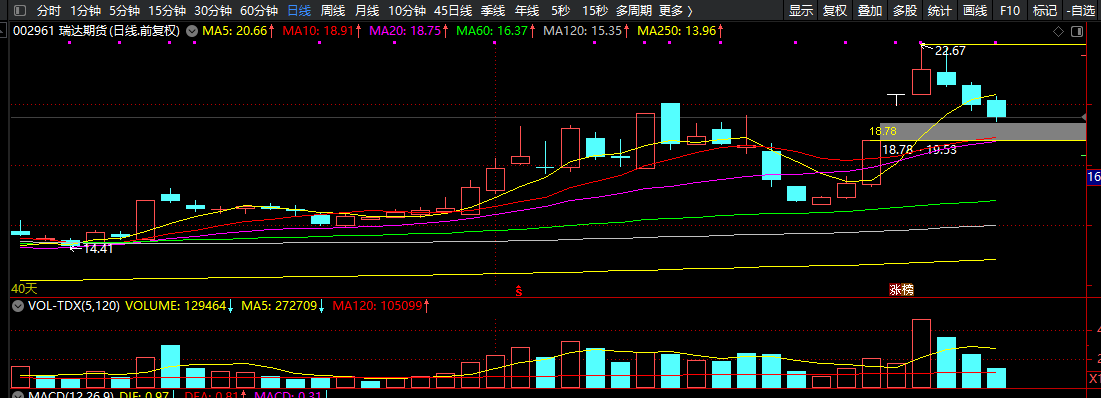Expand the main chart MA indicator dropdown
This screenshot has width=1101, height=398.
[191, 31]
